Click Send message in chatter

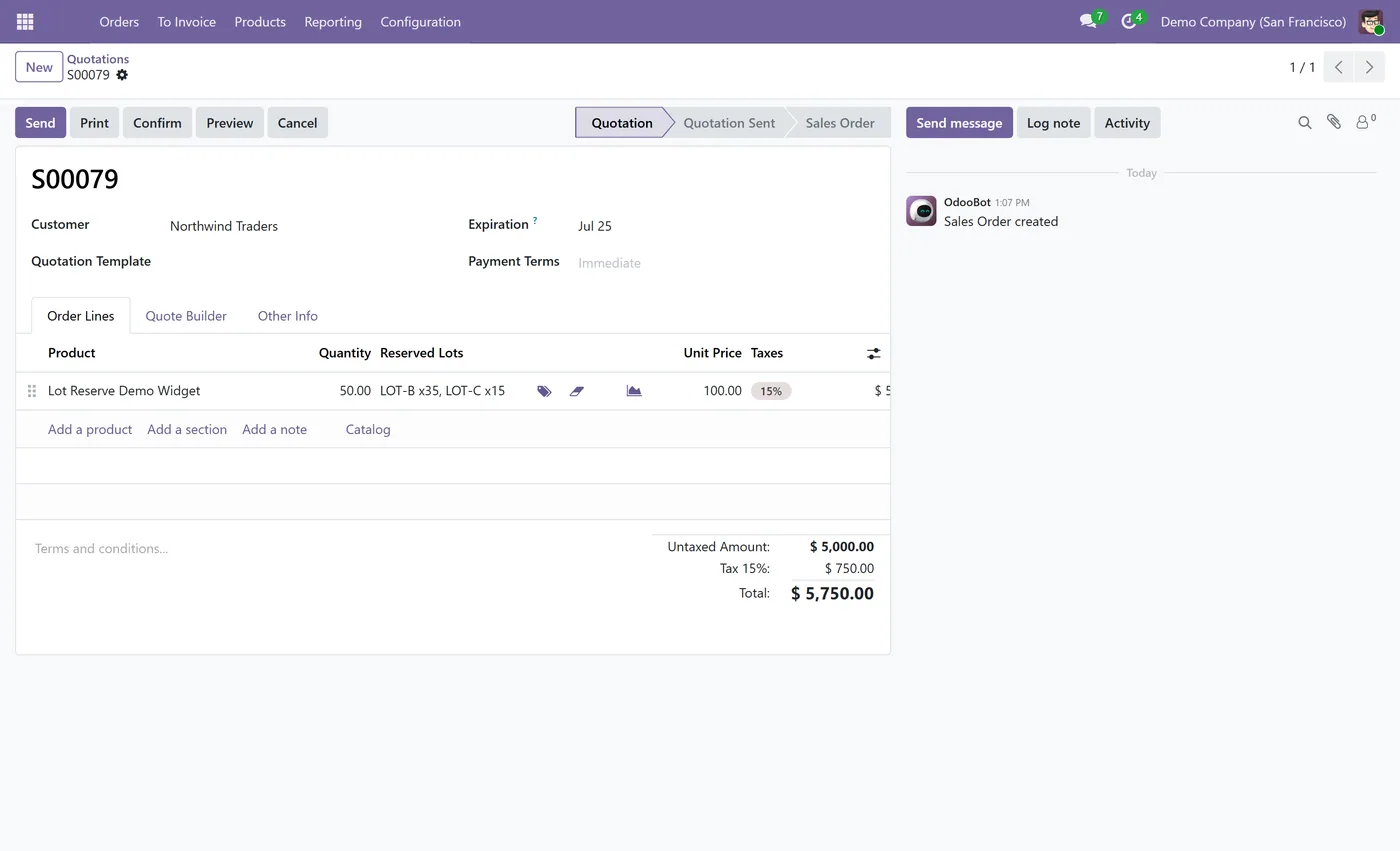(x=959, y=122)
